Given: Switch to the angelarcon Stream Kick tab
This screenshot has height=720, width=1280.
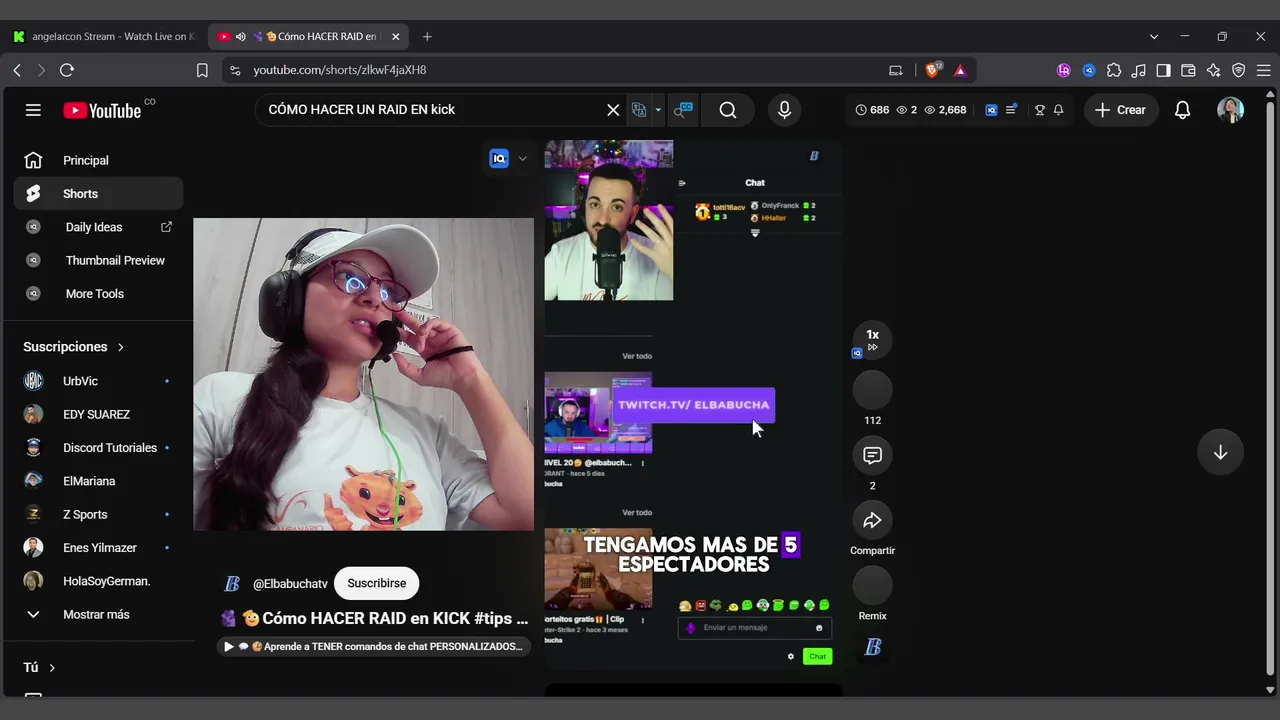Looking at the screenshot, I should [103, 37].
